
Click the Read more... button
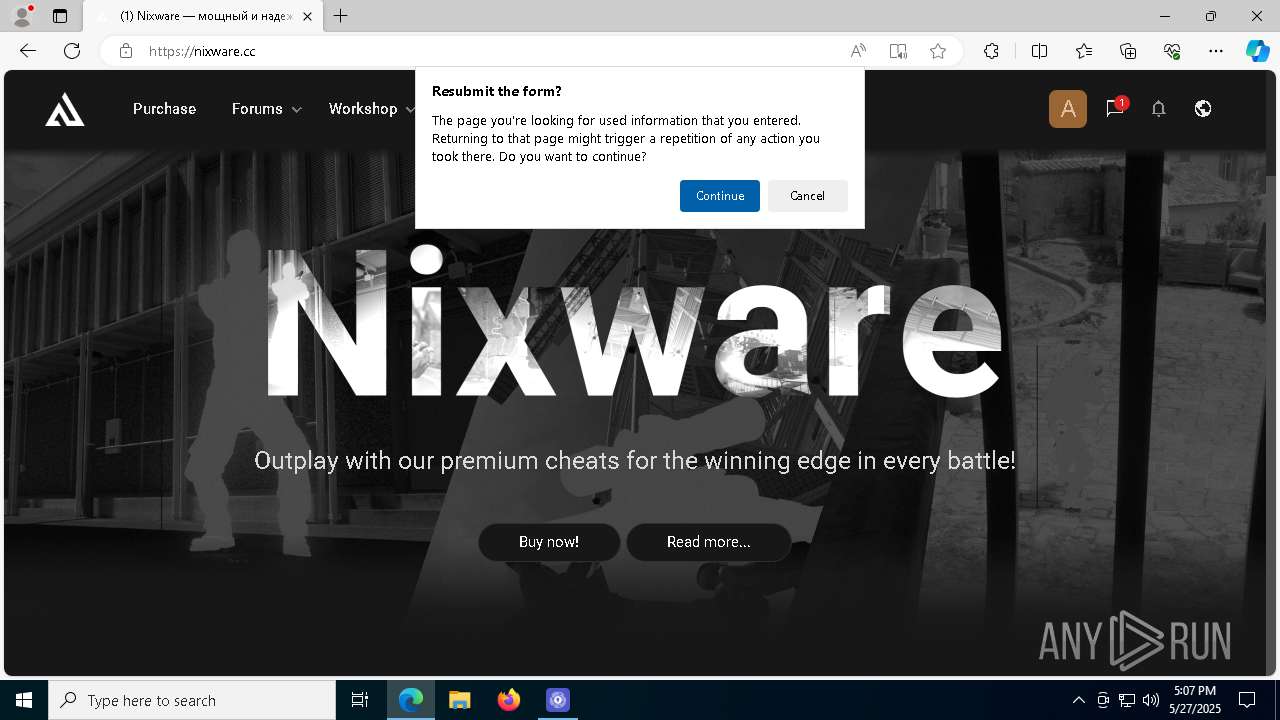tap(709, 542)
